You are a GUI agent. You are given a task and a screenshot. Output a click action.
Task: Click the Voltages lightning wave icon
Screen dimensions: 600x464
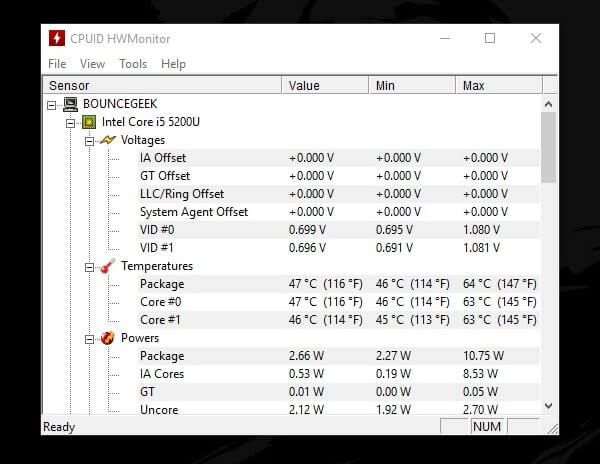[x=108, y=140]
